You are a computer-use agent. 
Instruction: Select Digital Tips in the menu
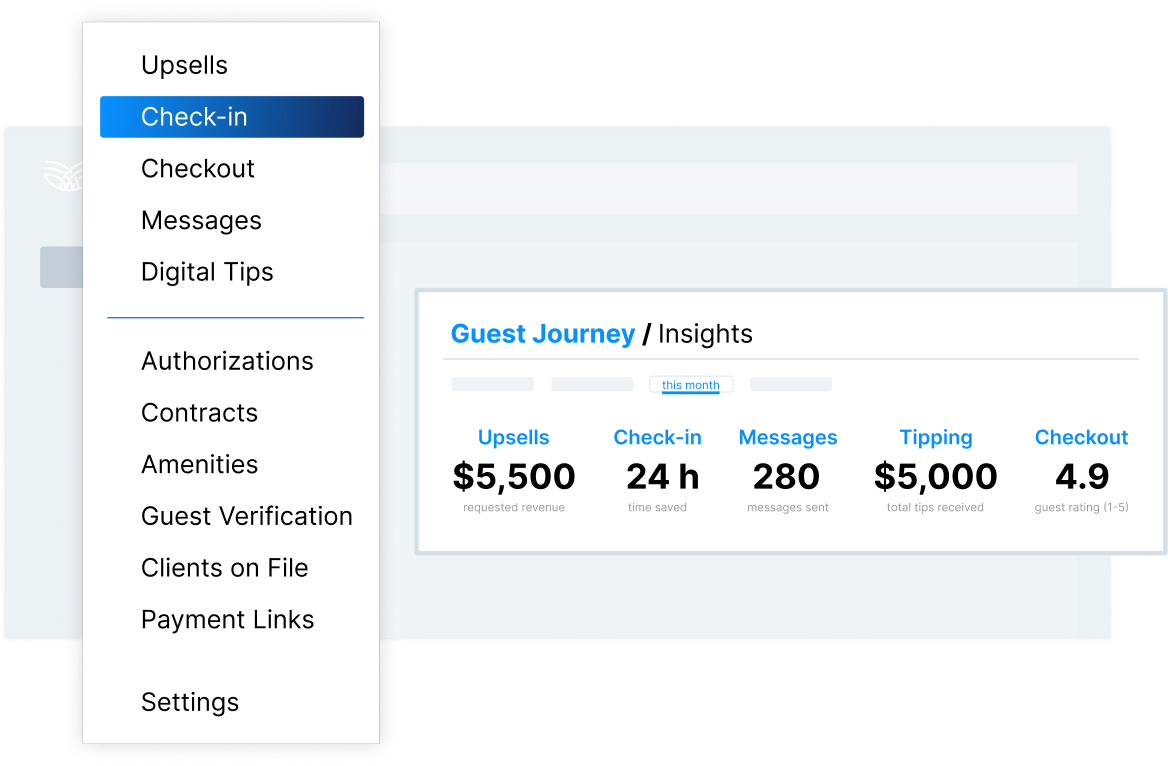207,272
